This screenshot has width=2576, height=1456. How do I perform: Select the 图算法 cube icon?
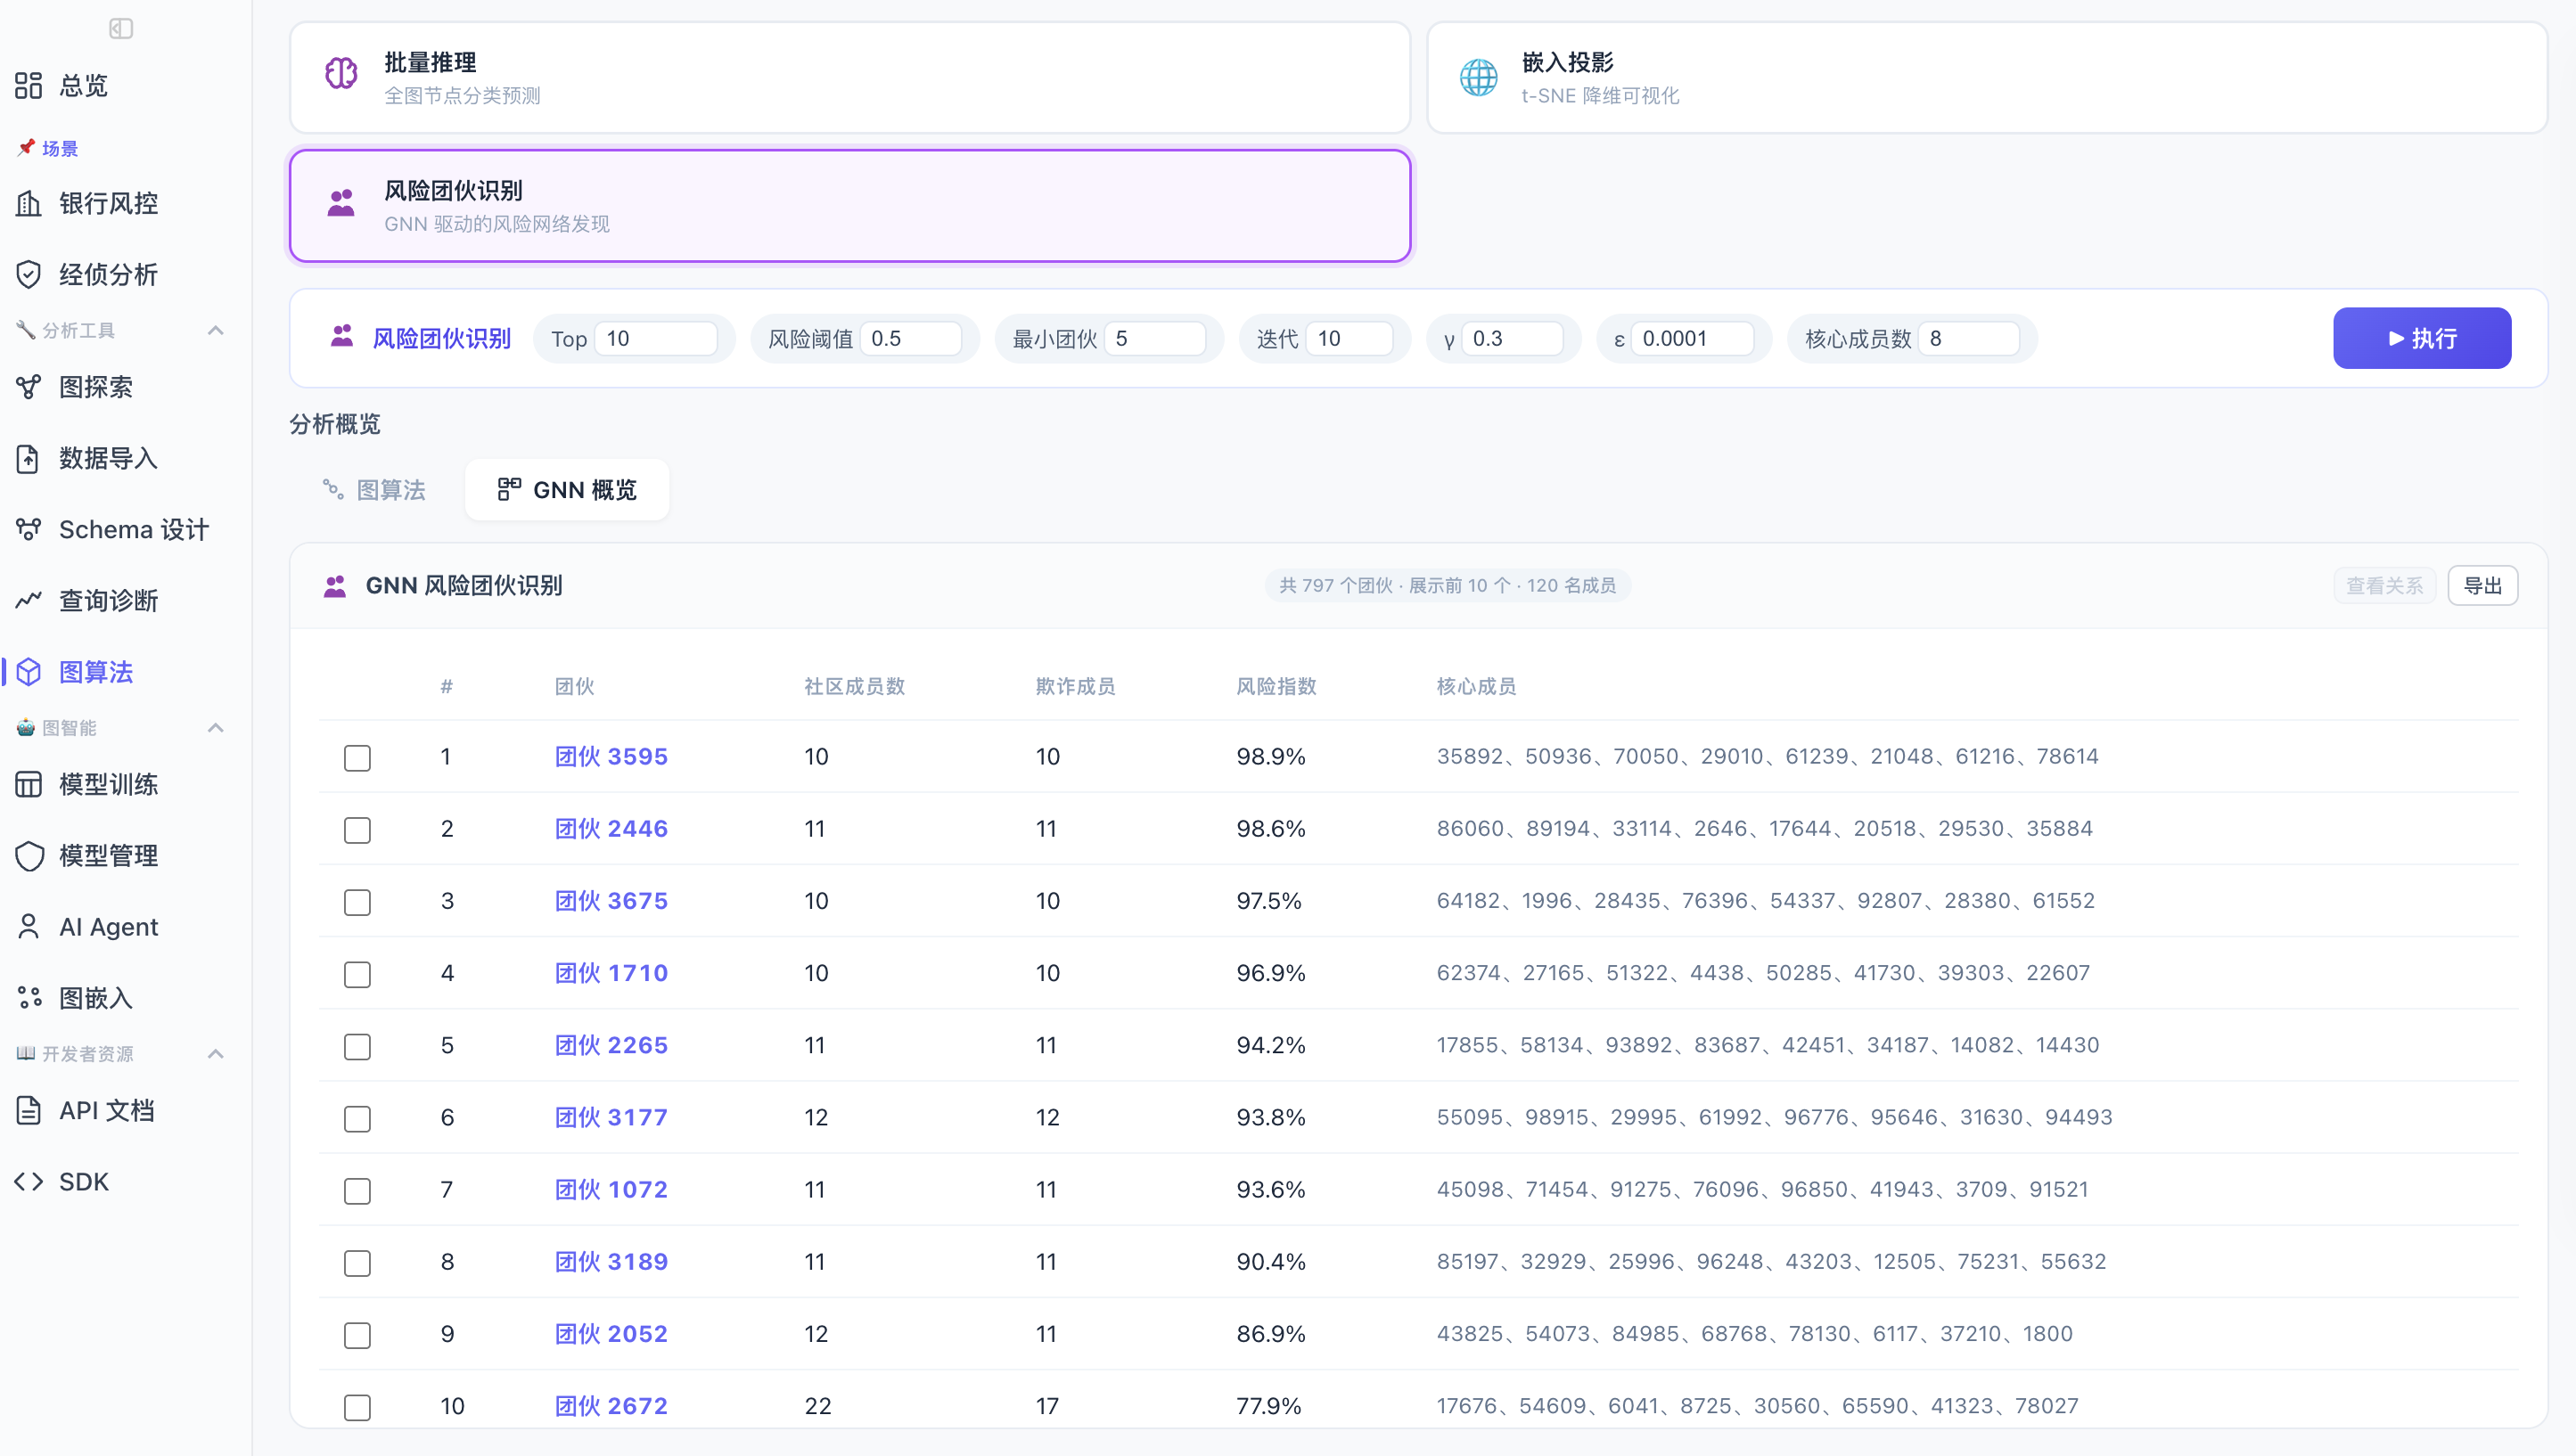[28, 672]
